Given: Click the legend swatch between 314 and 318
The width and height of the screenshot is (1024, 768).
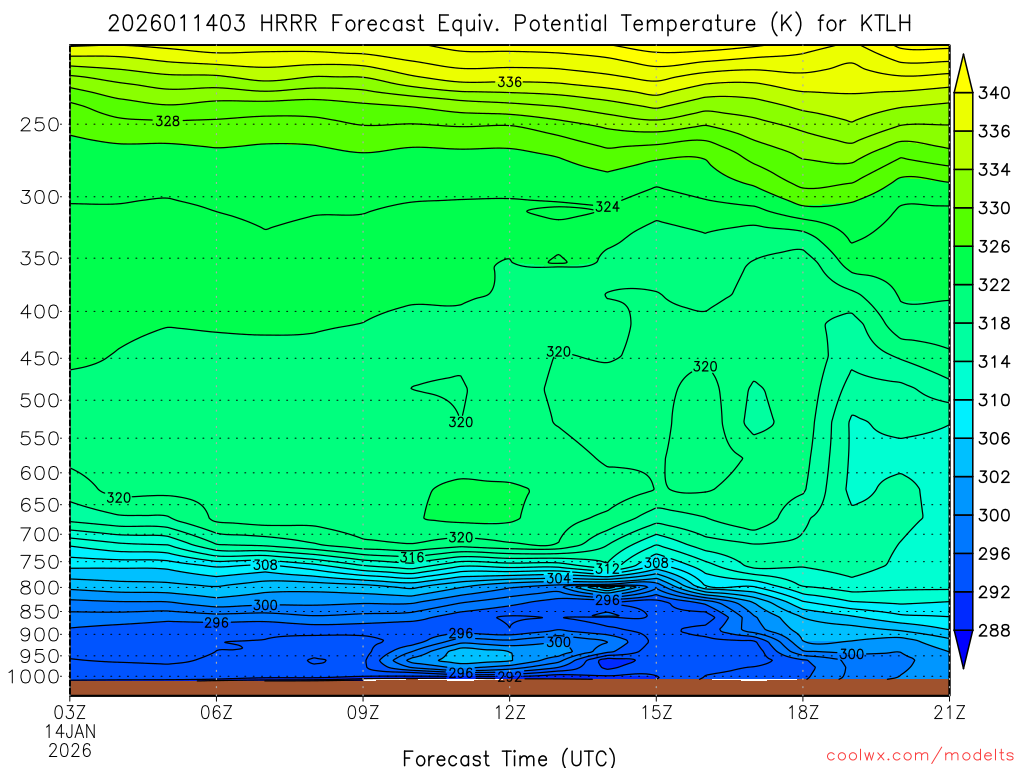Looking at the screenshot, I should 963,342.
